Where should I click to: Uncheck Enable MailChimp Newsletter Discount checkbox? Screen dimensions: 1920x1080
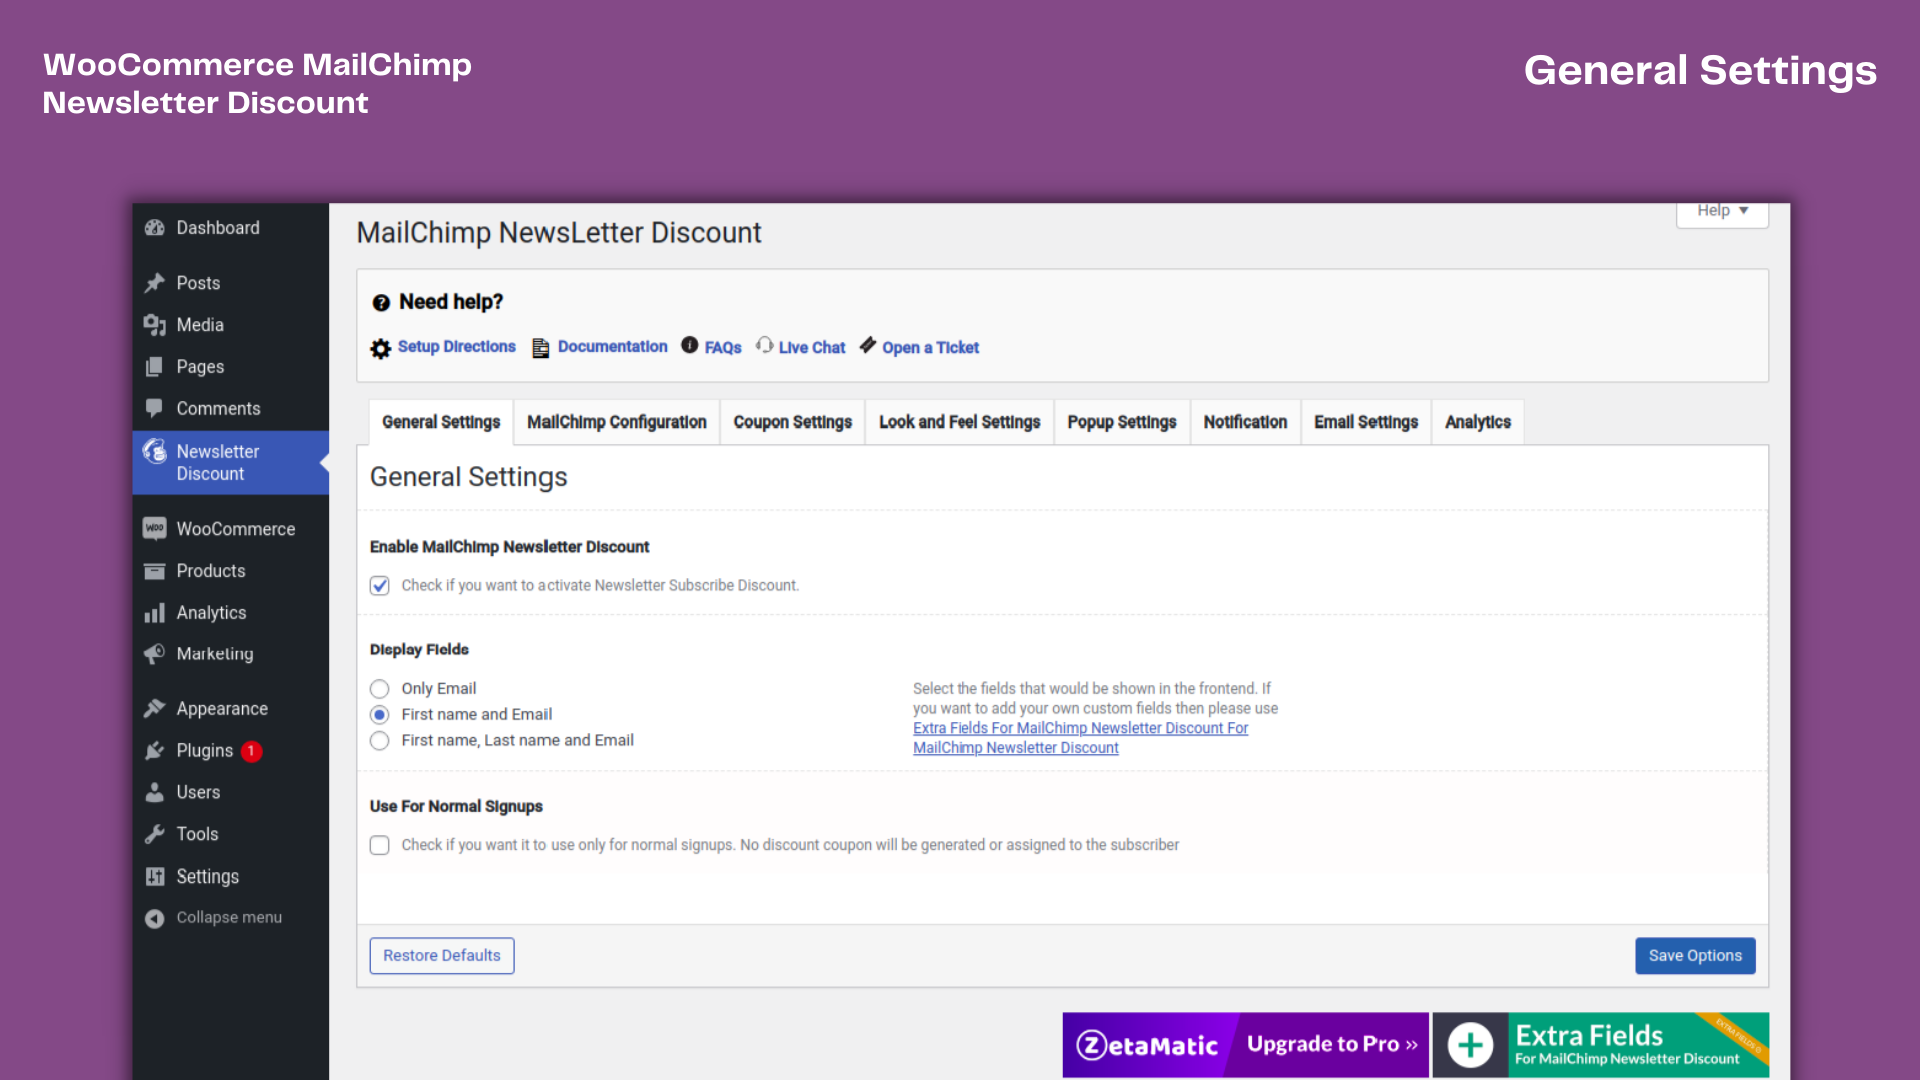point(380,585)
